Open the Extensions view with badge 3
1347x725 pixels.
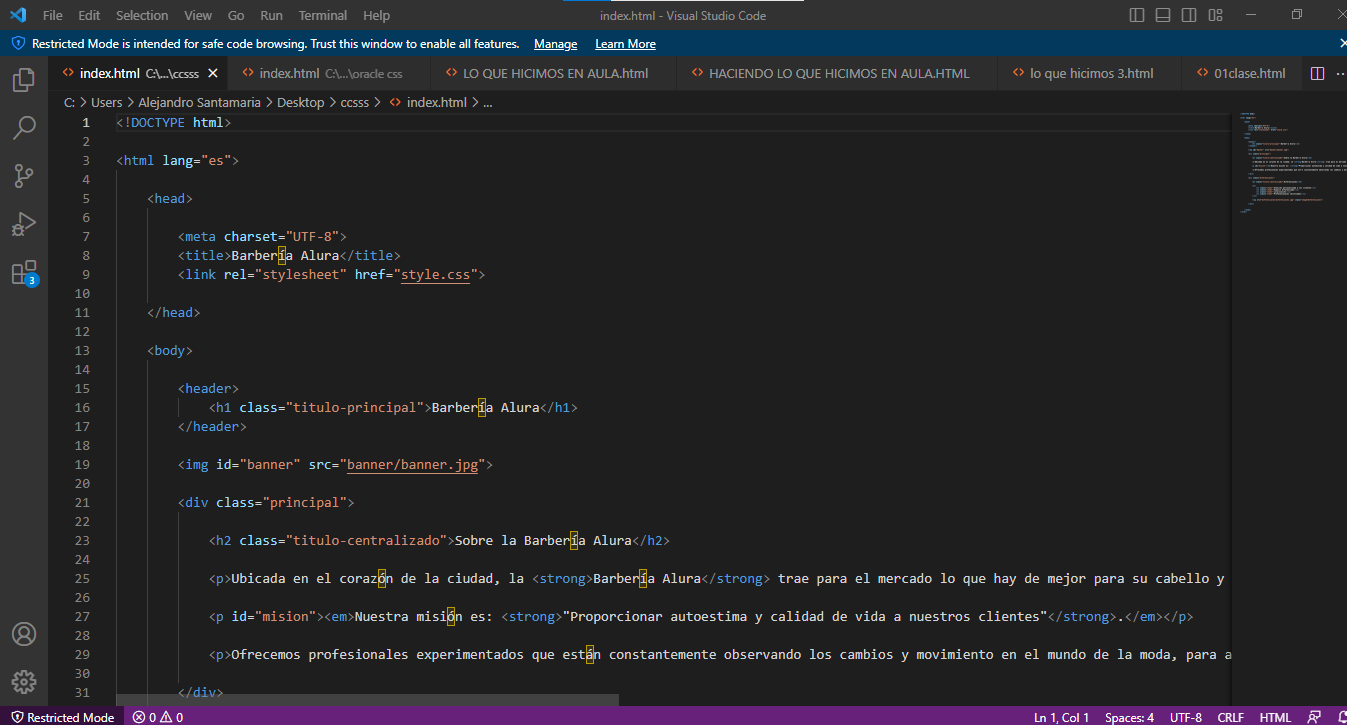point(24,272)
